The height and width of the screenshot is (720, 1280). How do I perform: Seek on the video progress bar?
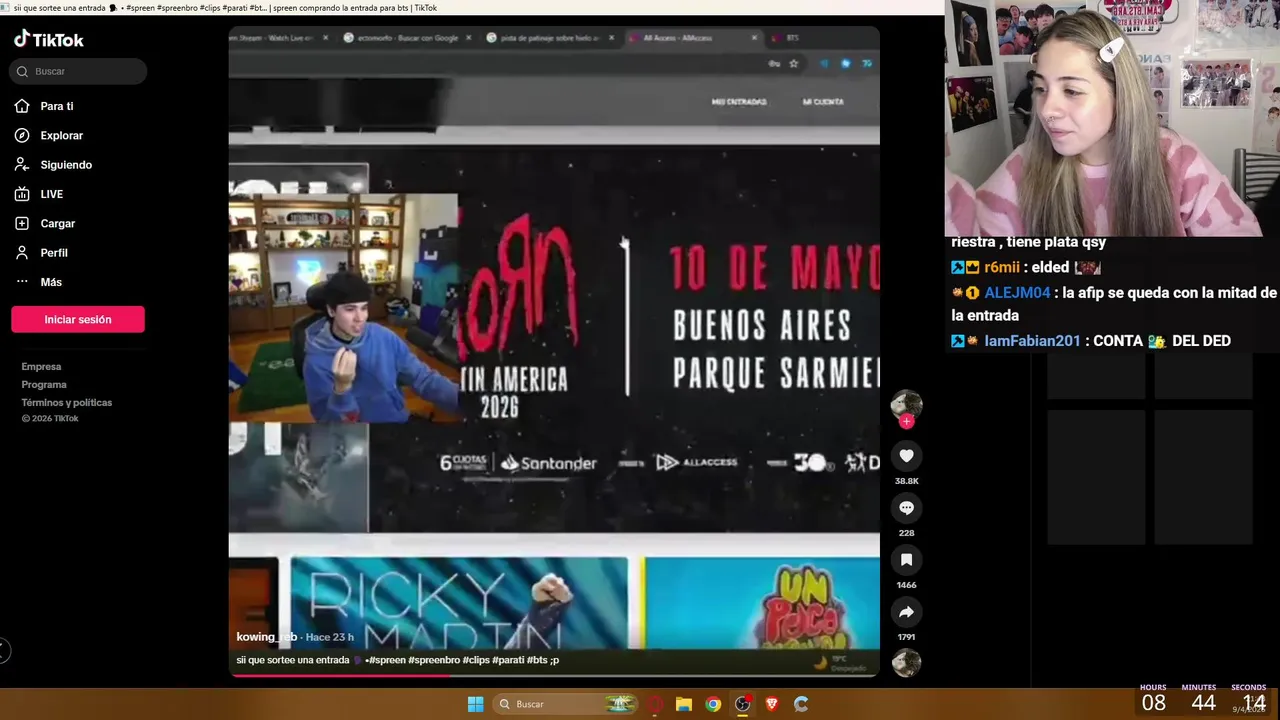(554, 675)
